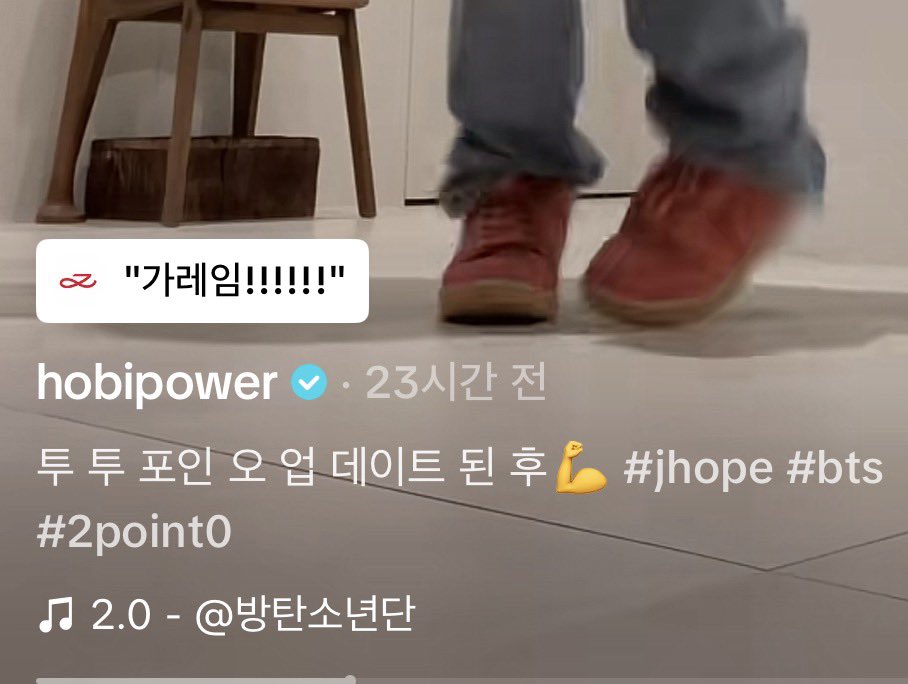Open the #2point0 hashtag
This screenshot has width=908, height=684.
tap(134, 532)
